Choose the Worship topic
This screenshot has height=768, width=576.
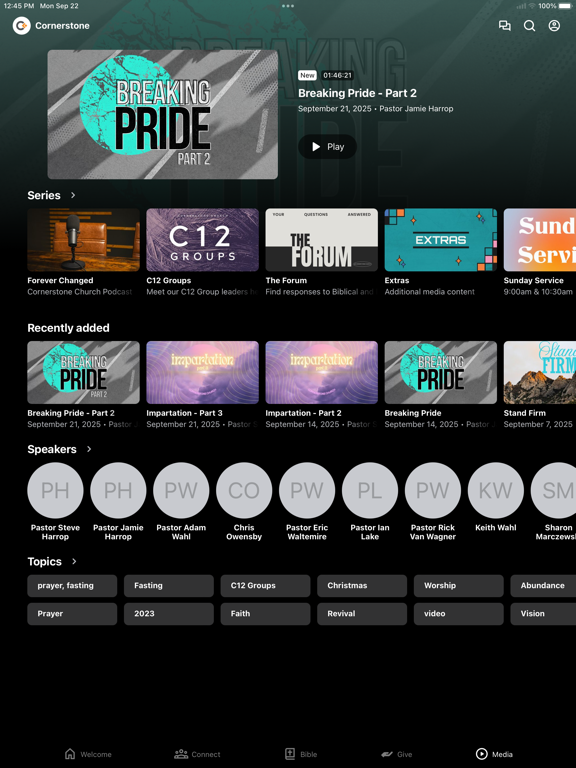tap(458, 585)
